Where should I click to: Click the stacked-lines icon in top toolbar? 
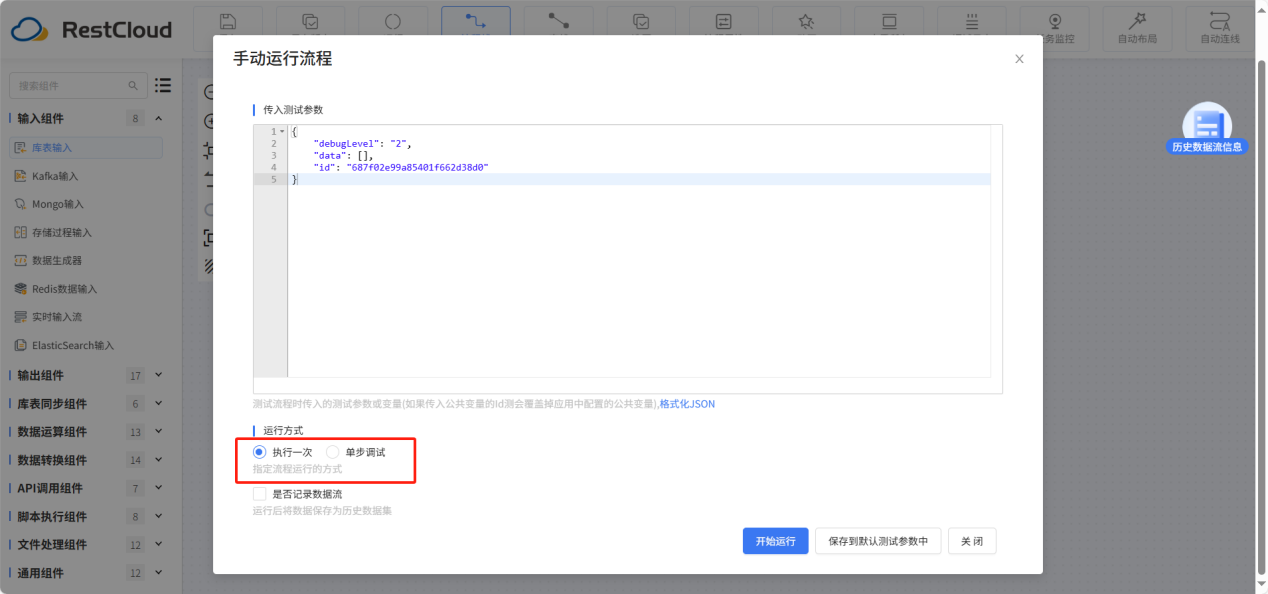point(972,22)
